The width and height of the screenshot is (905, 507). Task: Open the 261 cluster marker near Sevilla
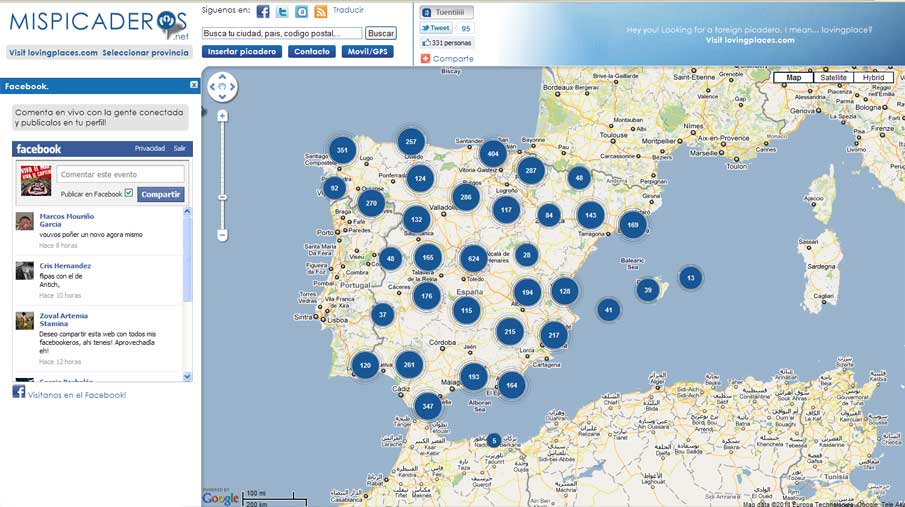pyautogui.click(x=409, y=364)
